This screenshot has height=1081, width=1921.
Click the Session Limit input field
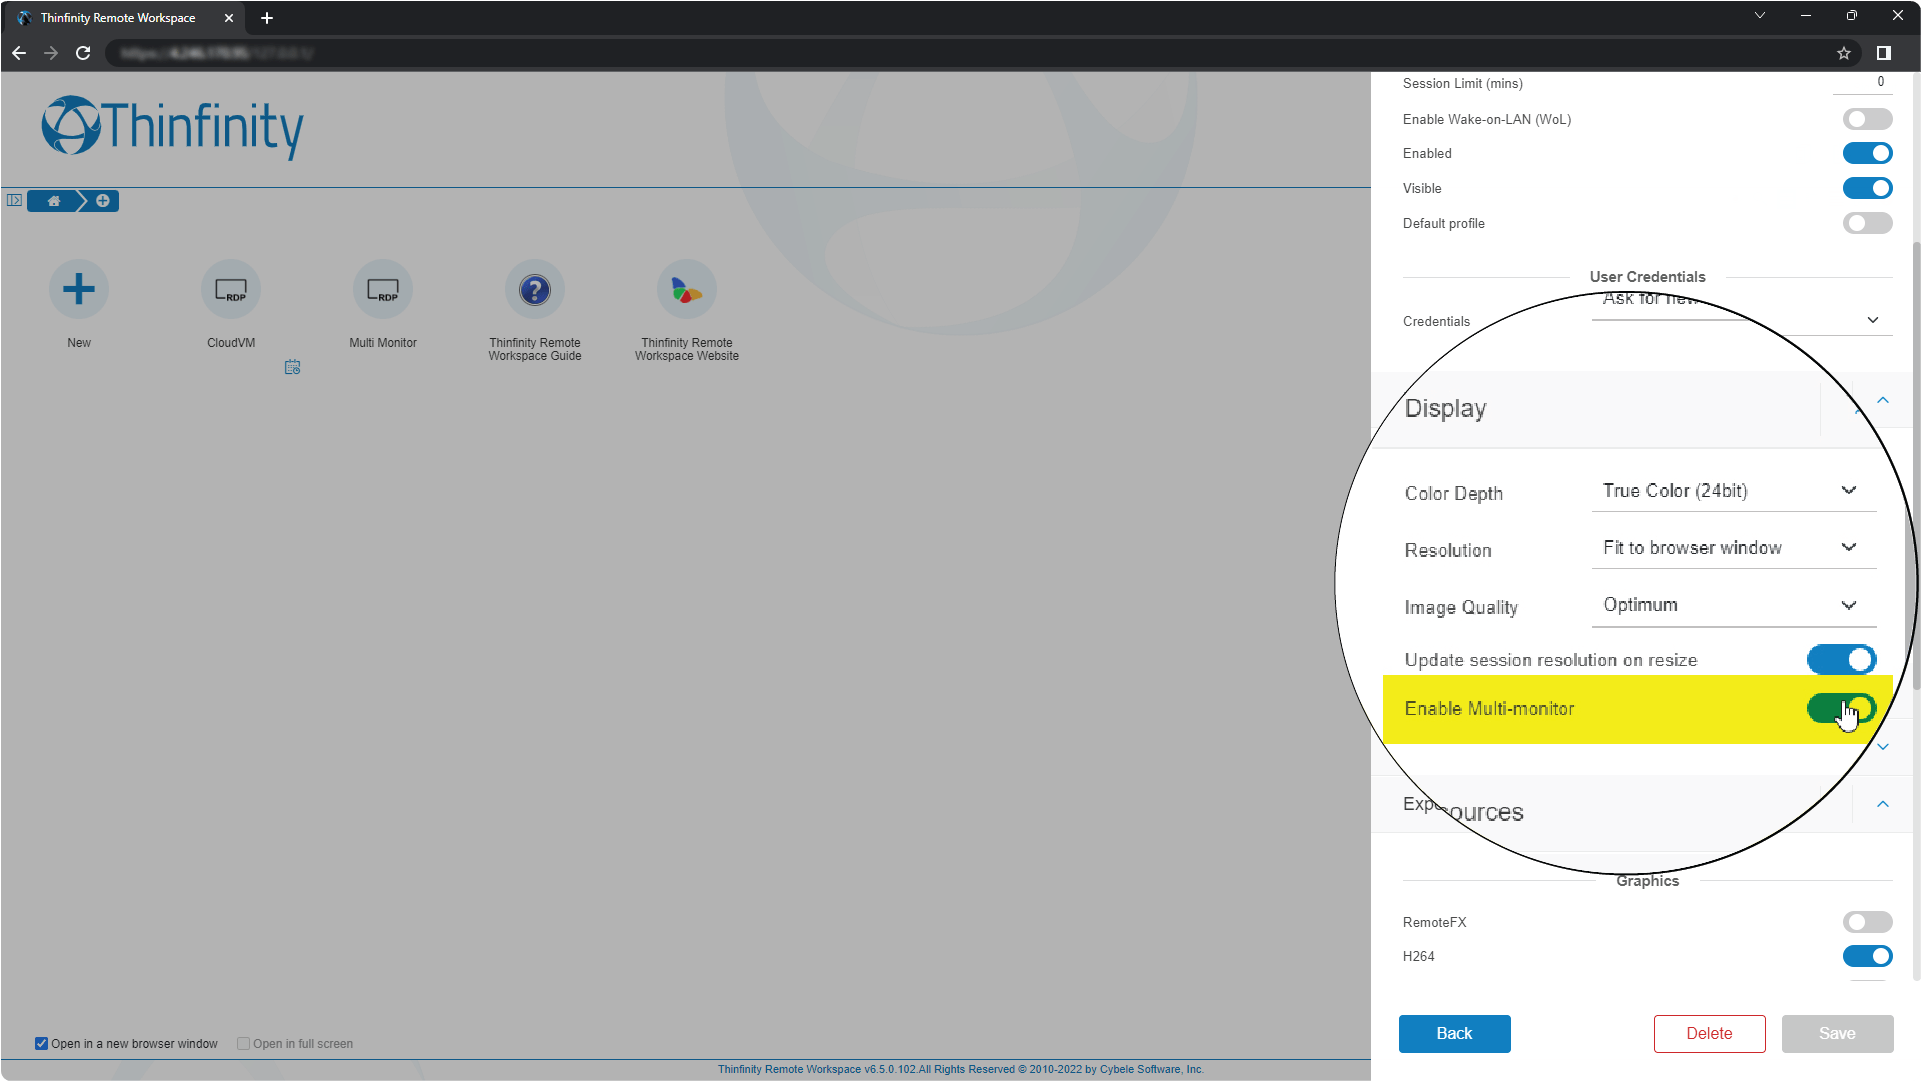tap(1864, 83)
